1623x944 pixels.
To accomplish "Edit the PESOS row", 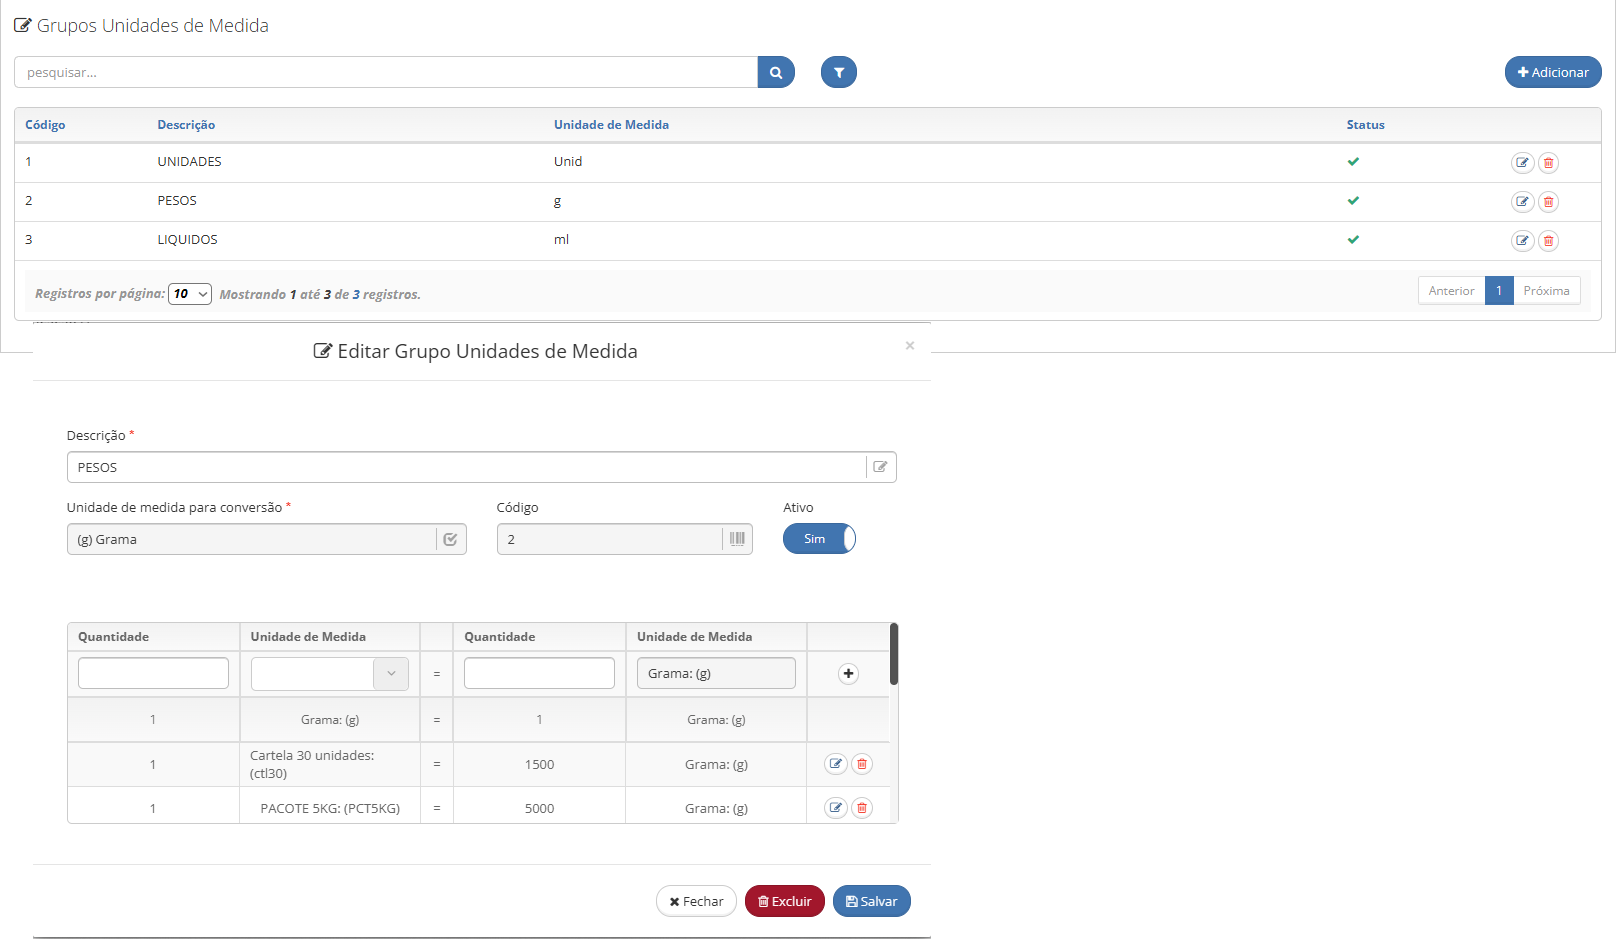I will 1522,201.
